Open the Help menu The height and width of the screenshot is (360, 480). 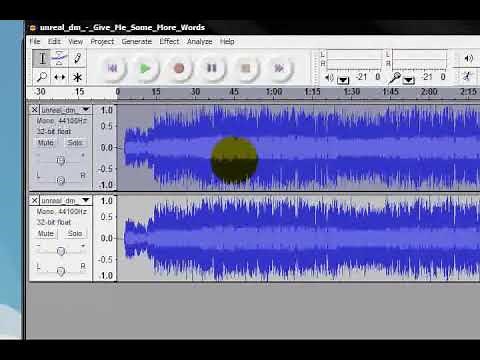coord(227,42)
